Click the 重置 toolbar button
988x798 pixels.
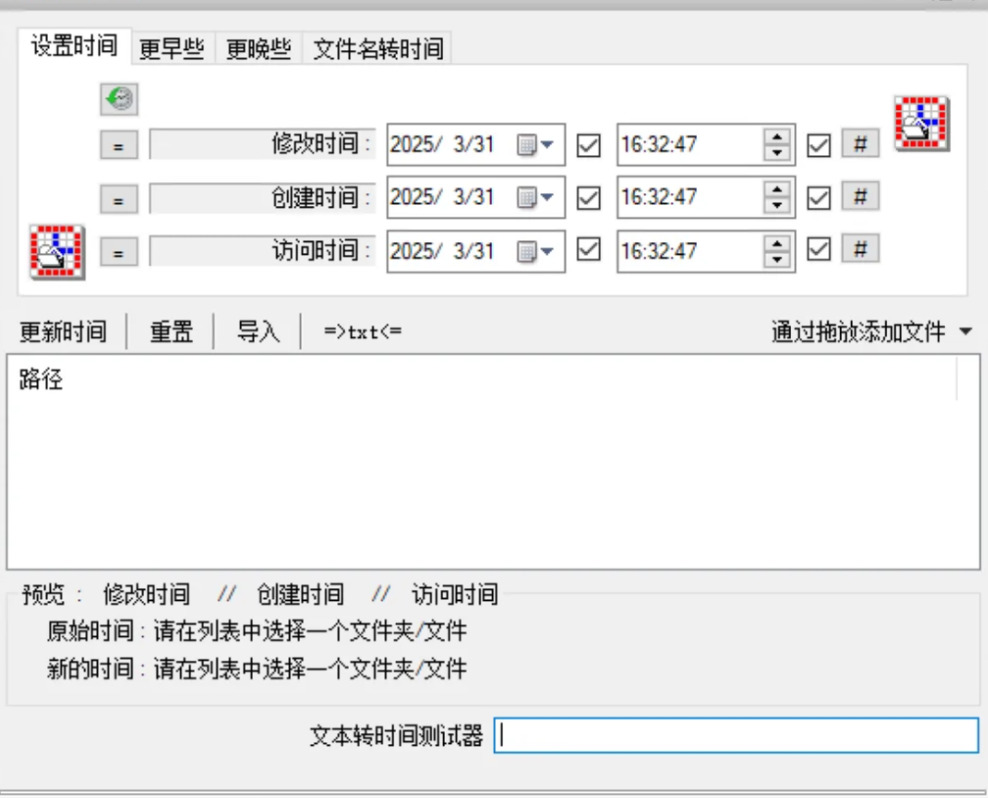pyautogui.click(x=171, y=332)
